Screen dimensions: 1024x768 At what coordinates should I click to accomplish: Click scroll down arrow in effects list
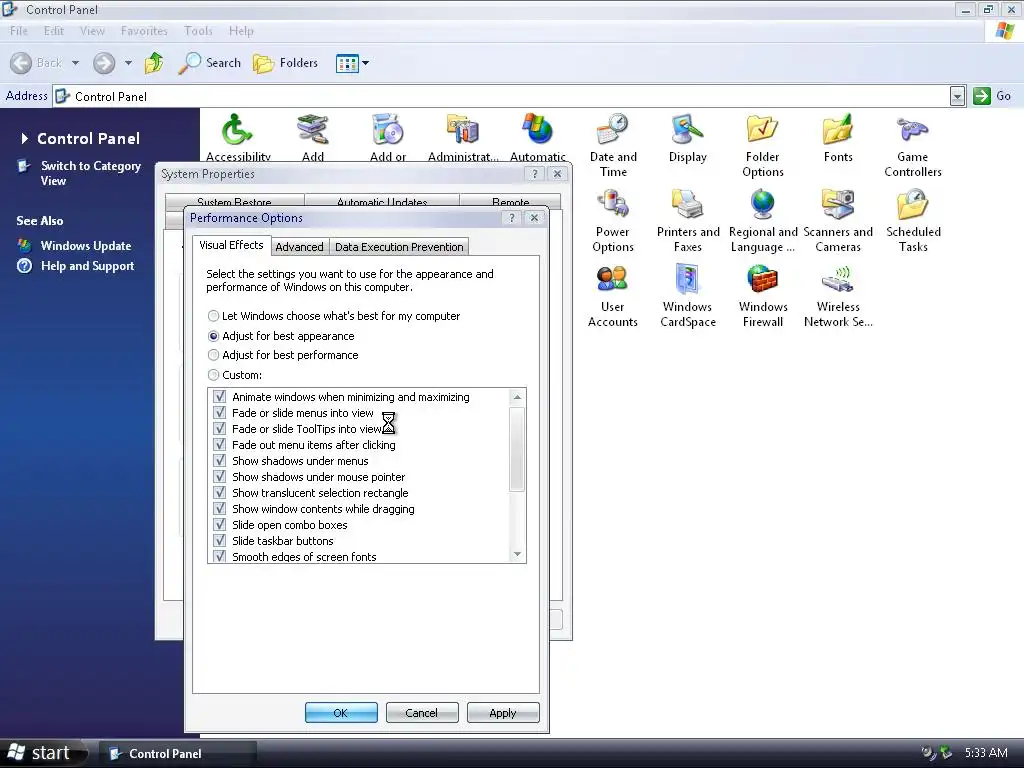(x=517, y=554)
